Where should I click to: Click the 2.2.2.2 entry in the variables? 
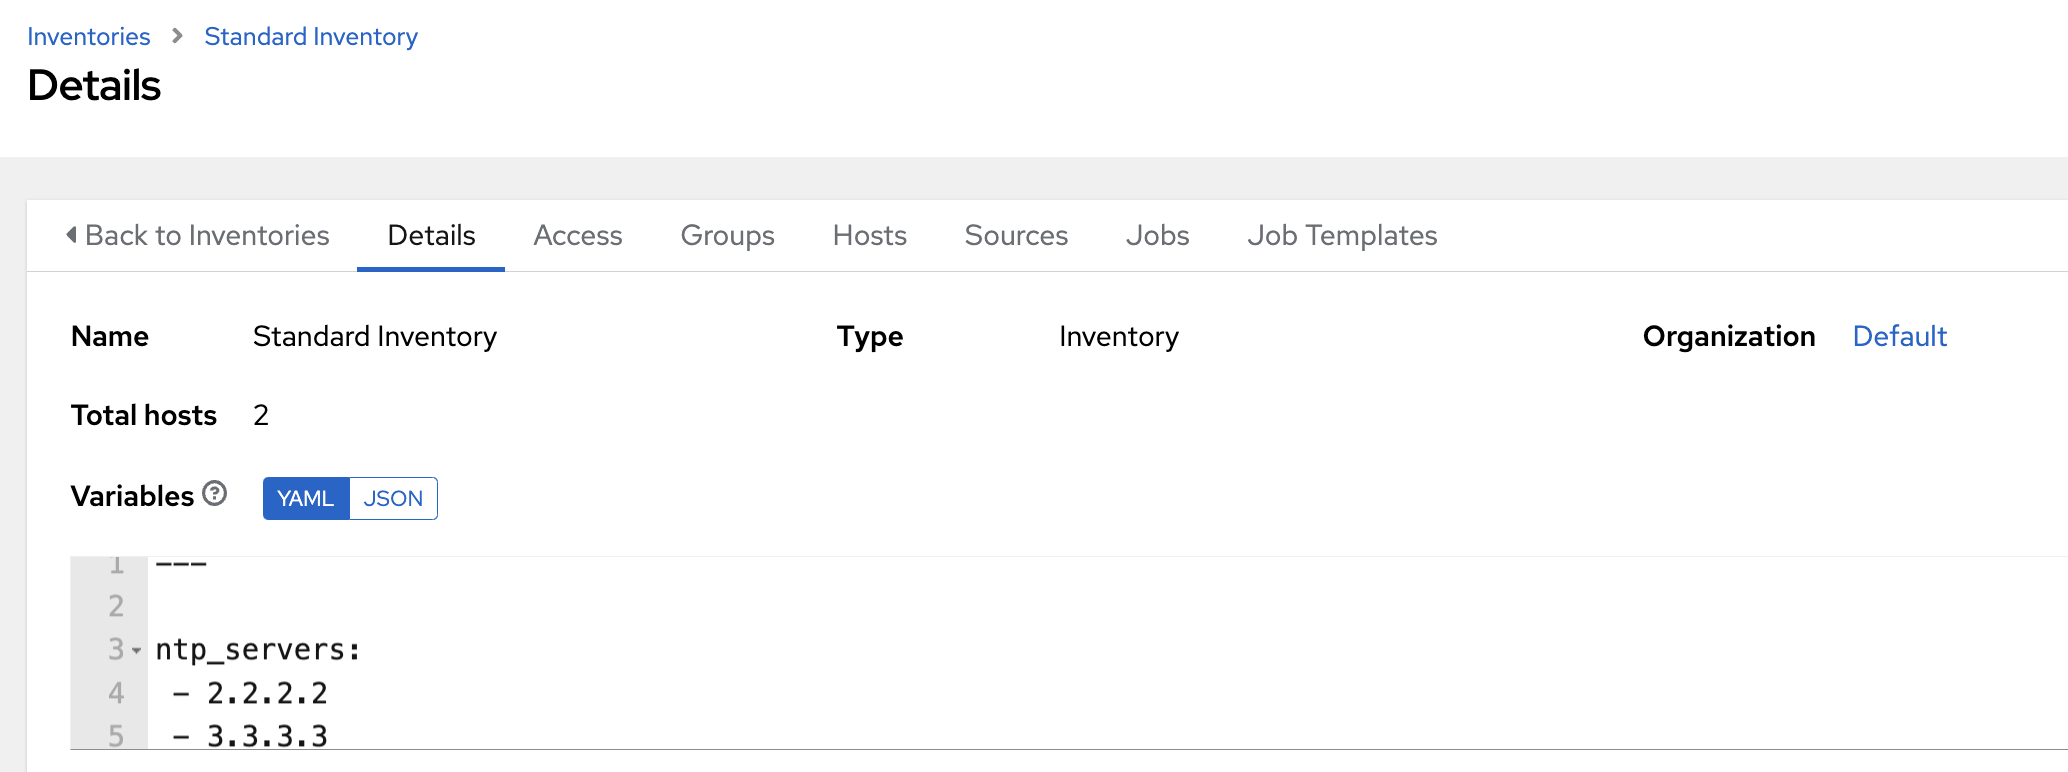pos(267,692)
